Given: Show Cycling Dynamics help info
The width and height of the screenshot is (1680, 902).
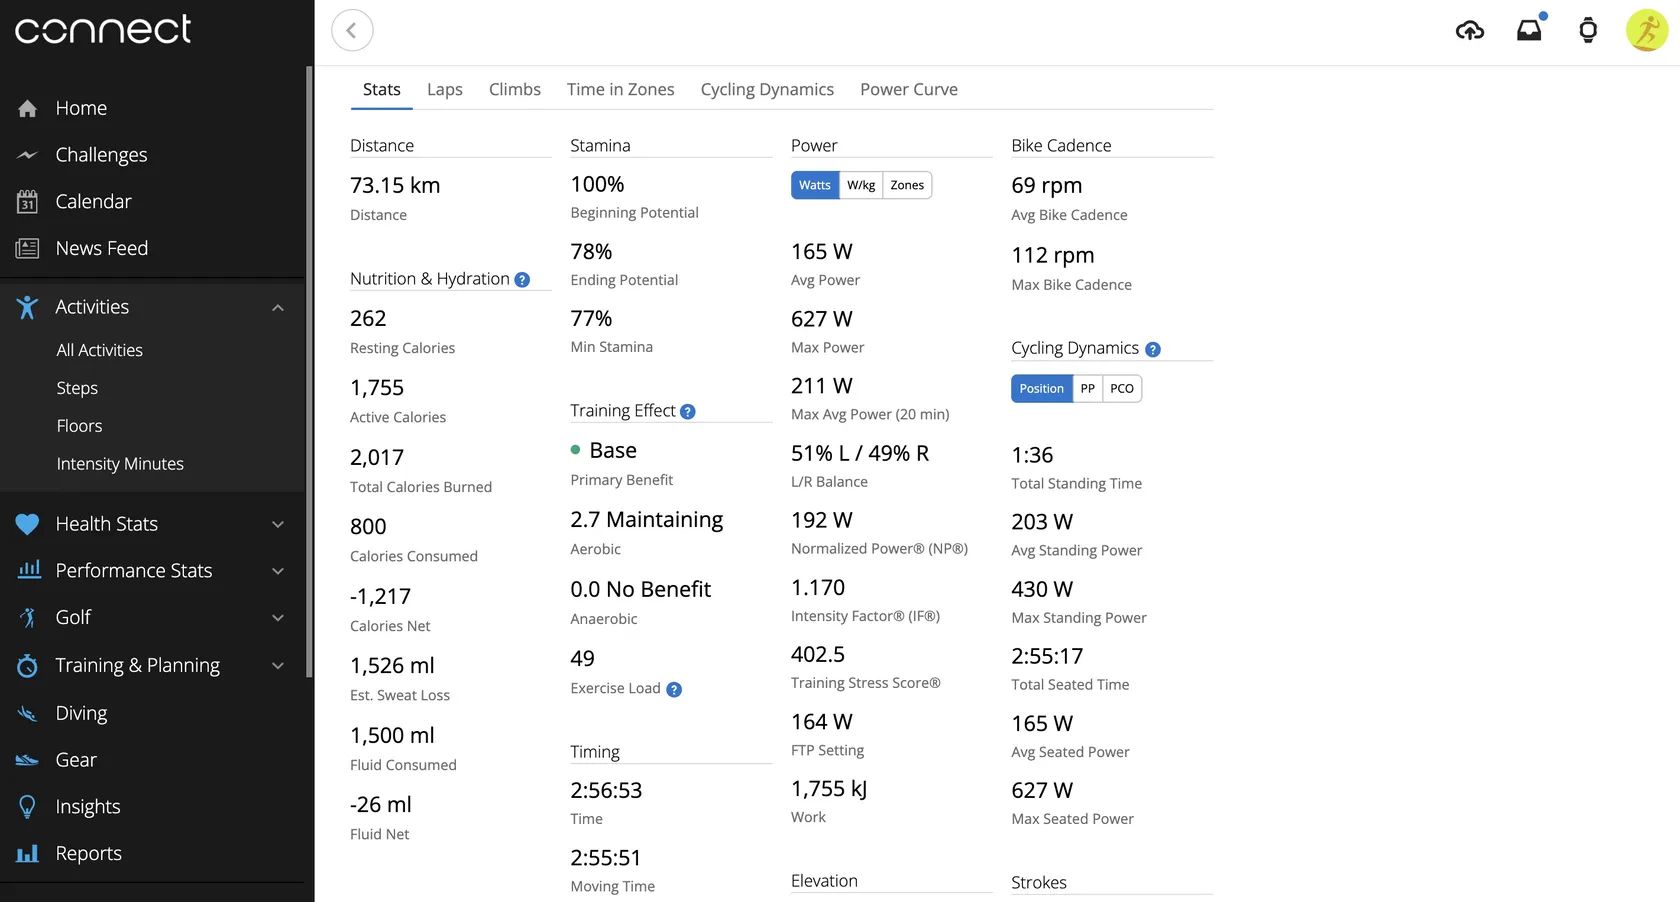Looking at the screenshot, I should tap(1153, 349).
